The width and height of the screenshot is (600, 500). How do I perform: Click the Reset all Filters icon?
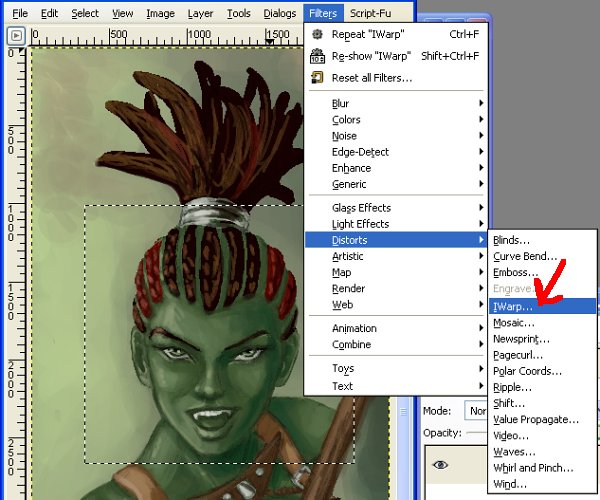317,78
